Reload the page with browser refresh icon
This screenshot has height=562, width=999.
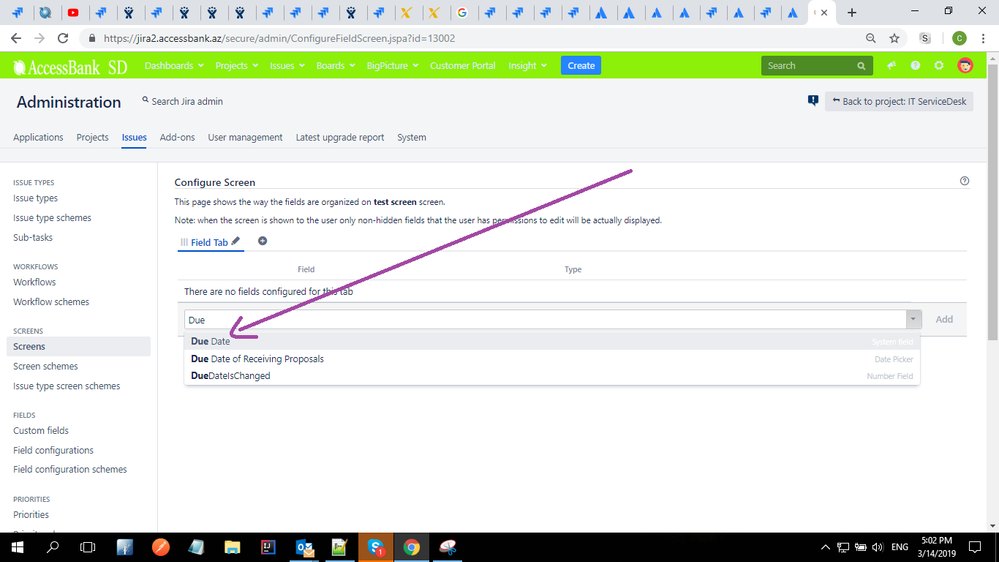click(x=62, y=38)
